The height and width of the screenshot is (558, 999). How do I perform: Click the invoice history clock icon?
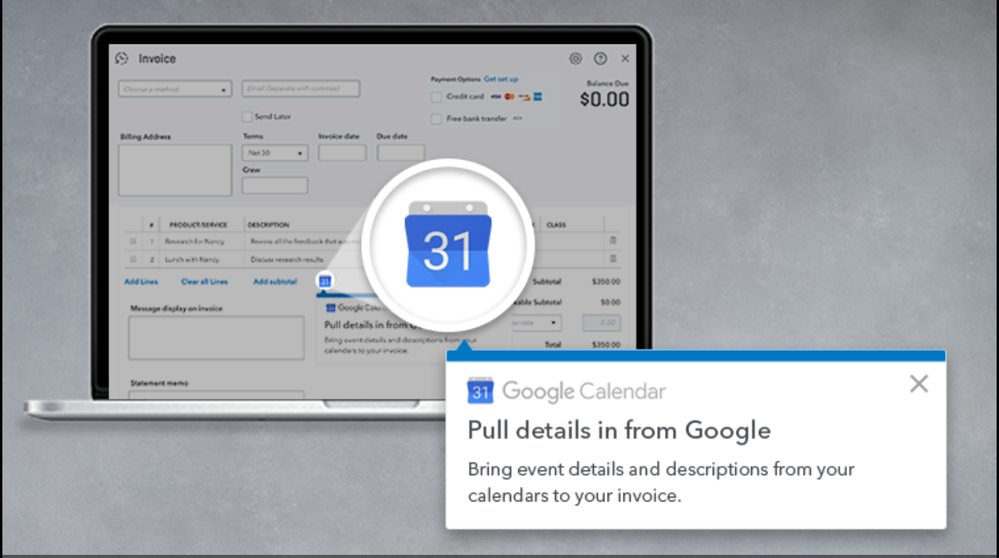tap(122, 59)
